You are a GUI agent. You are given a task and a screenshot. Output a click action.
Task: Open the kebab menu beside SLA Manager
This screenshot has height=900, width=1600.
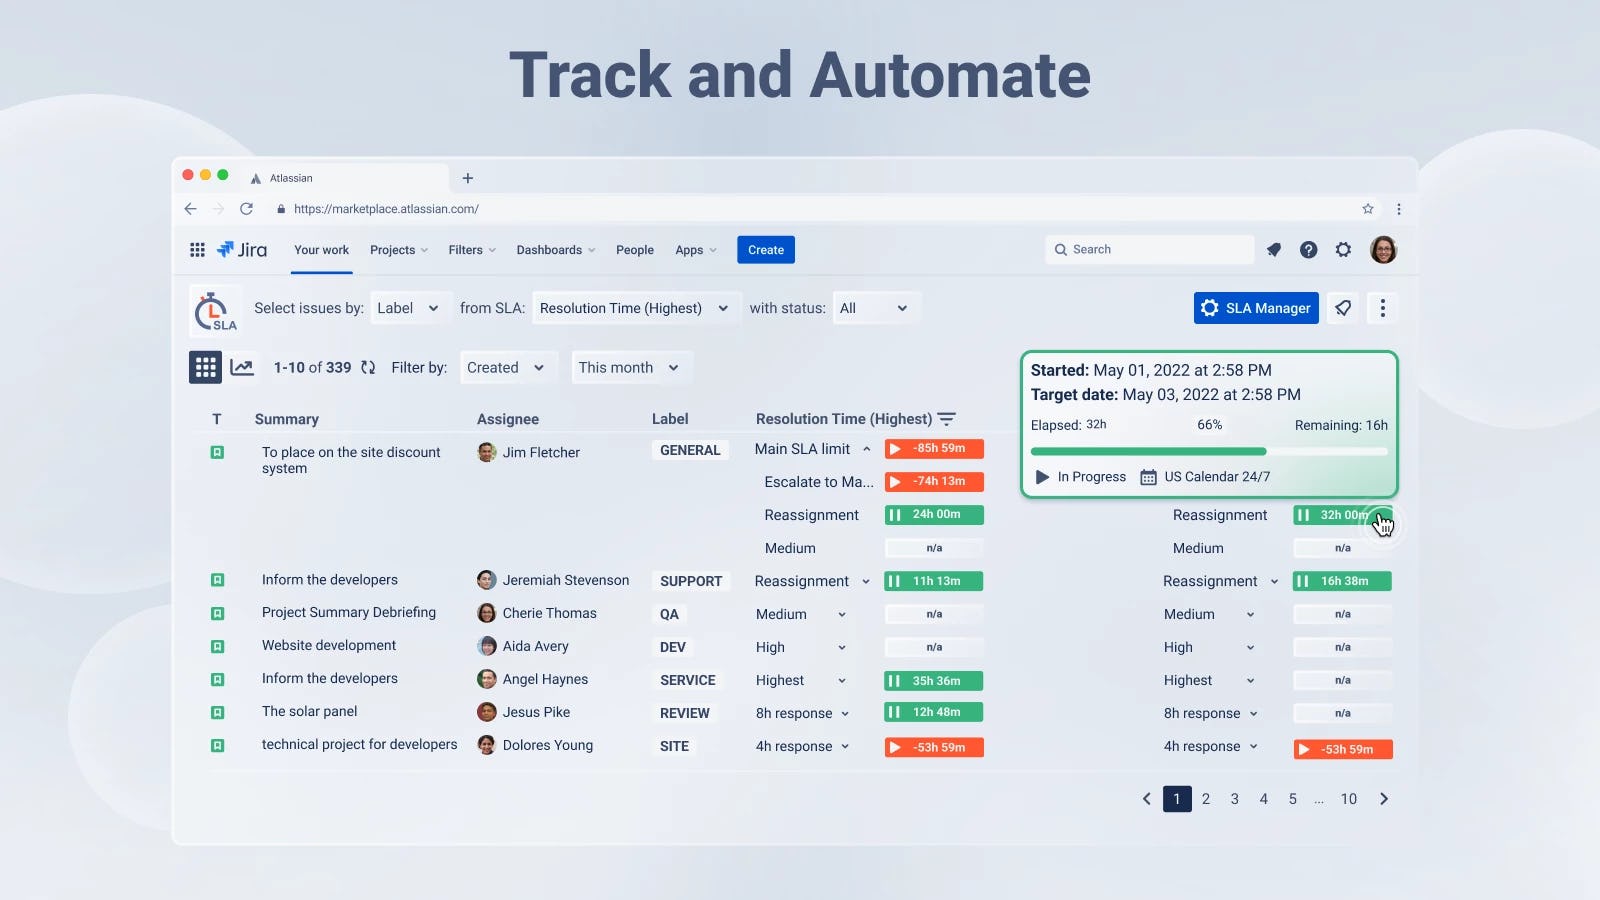point(1383,308)
